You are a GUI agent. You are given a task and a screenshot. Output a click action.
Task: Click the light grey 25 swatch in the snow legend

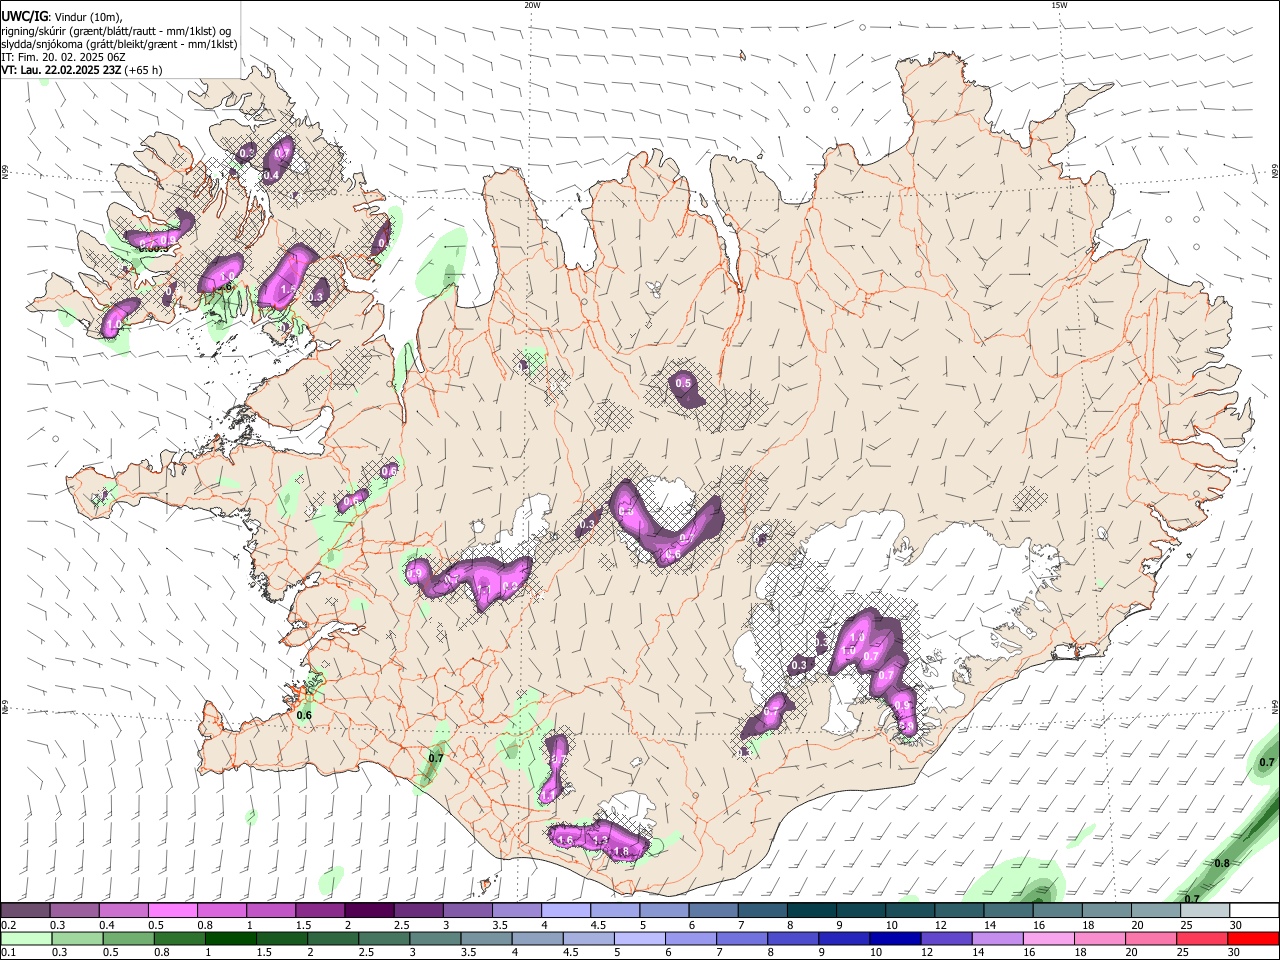tap(1204, 910)
